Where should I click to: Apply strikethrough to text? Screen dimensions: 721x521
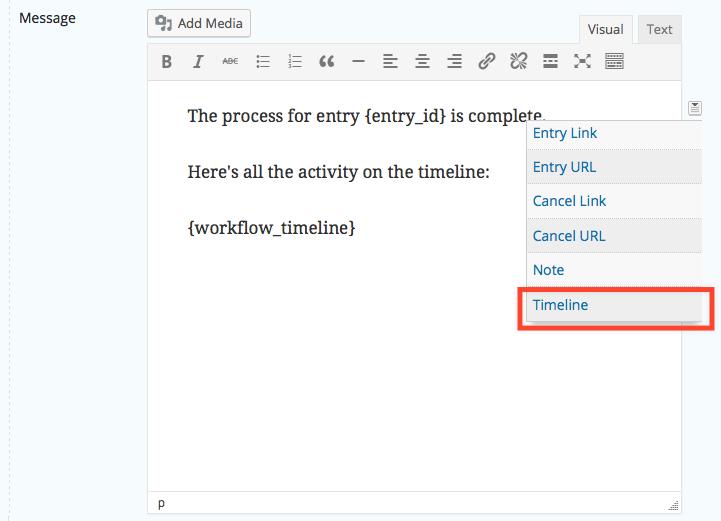click(230, 62)
